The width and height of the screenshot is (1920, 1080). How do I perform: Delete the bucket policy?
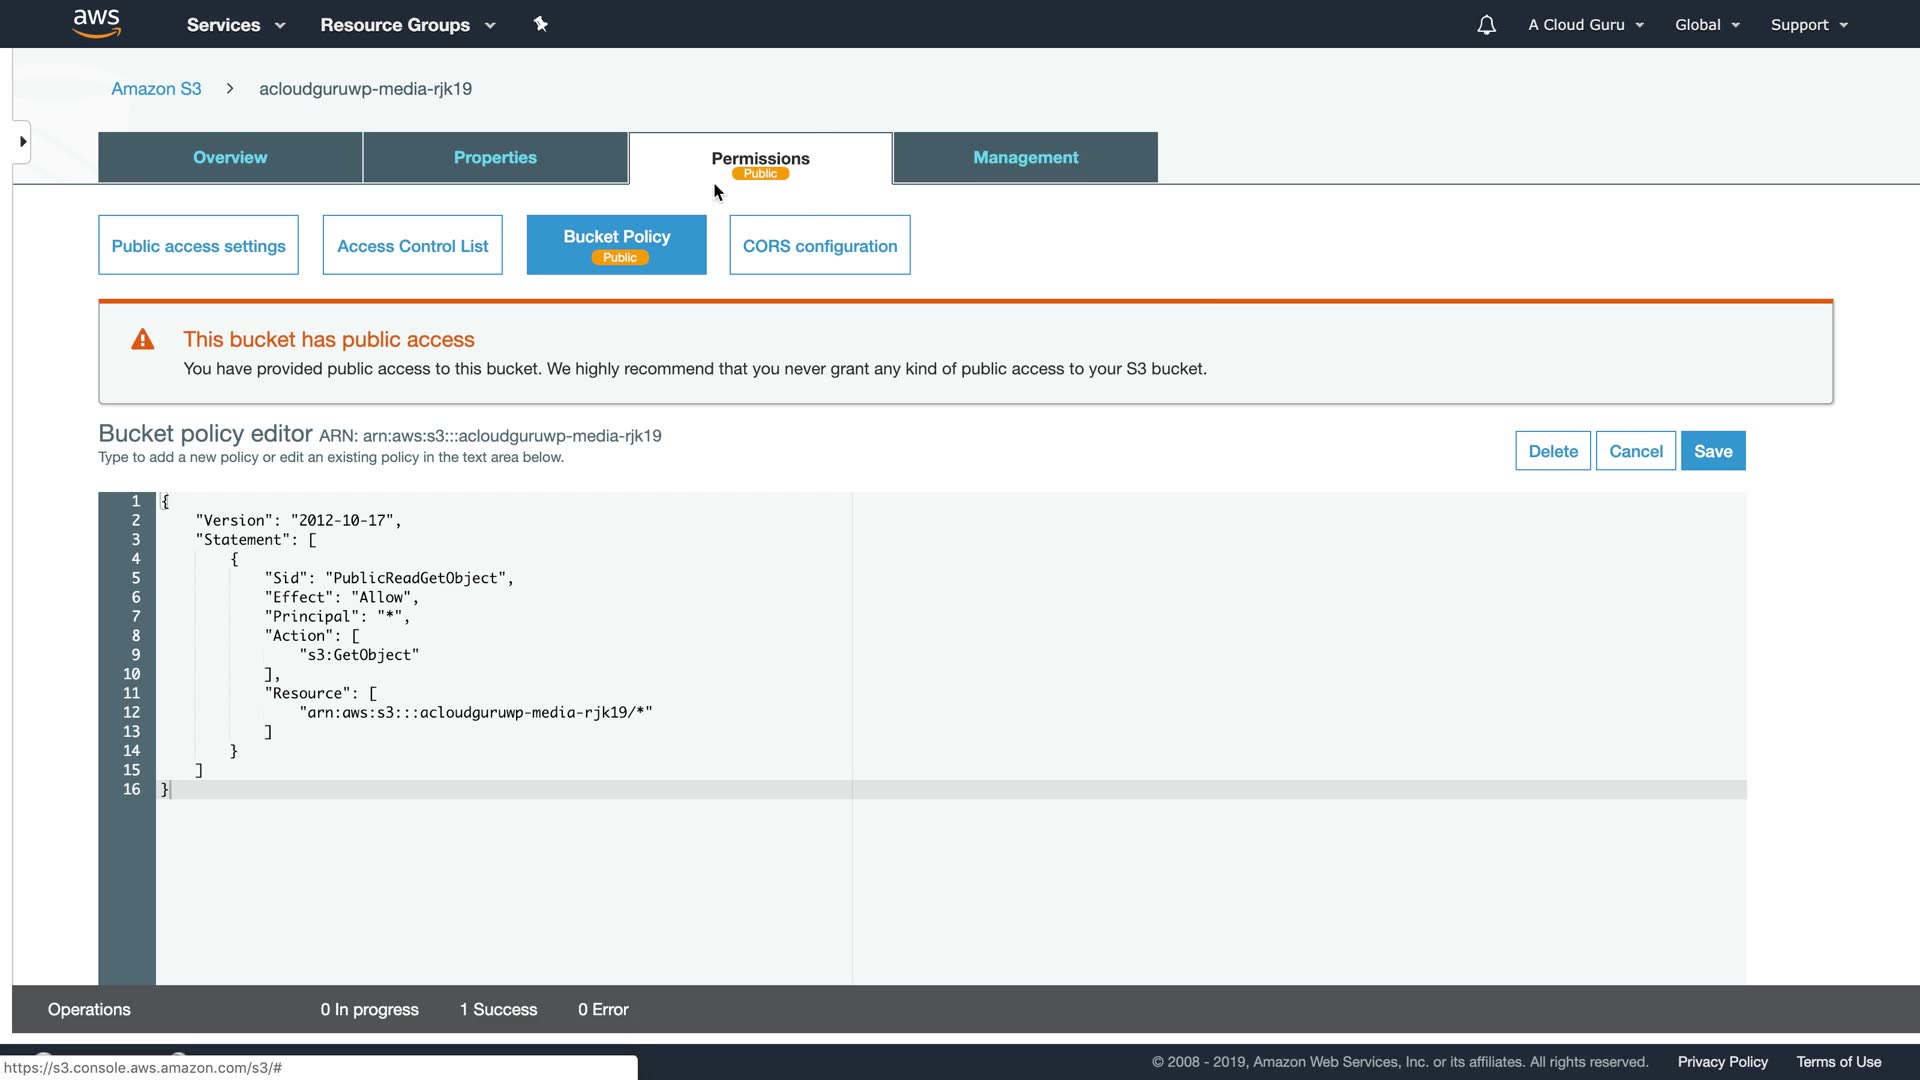[x=1552, y=452]
